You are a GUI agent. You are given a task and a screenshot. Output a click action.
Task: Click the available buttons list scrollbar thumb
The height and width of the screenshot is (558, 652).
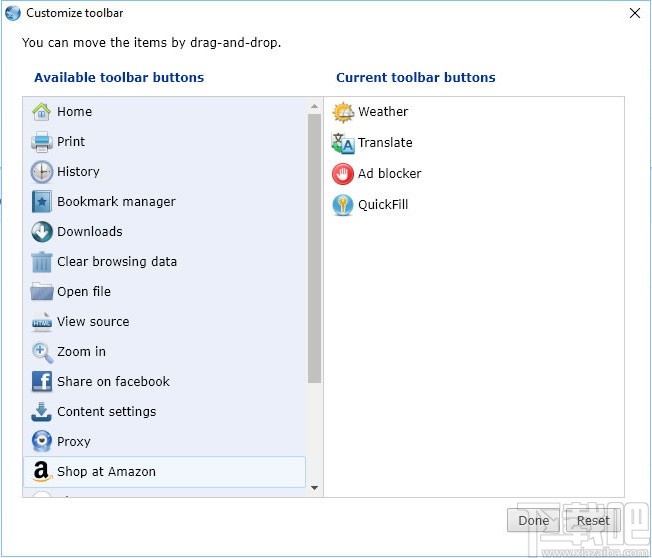(314, 248)
